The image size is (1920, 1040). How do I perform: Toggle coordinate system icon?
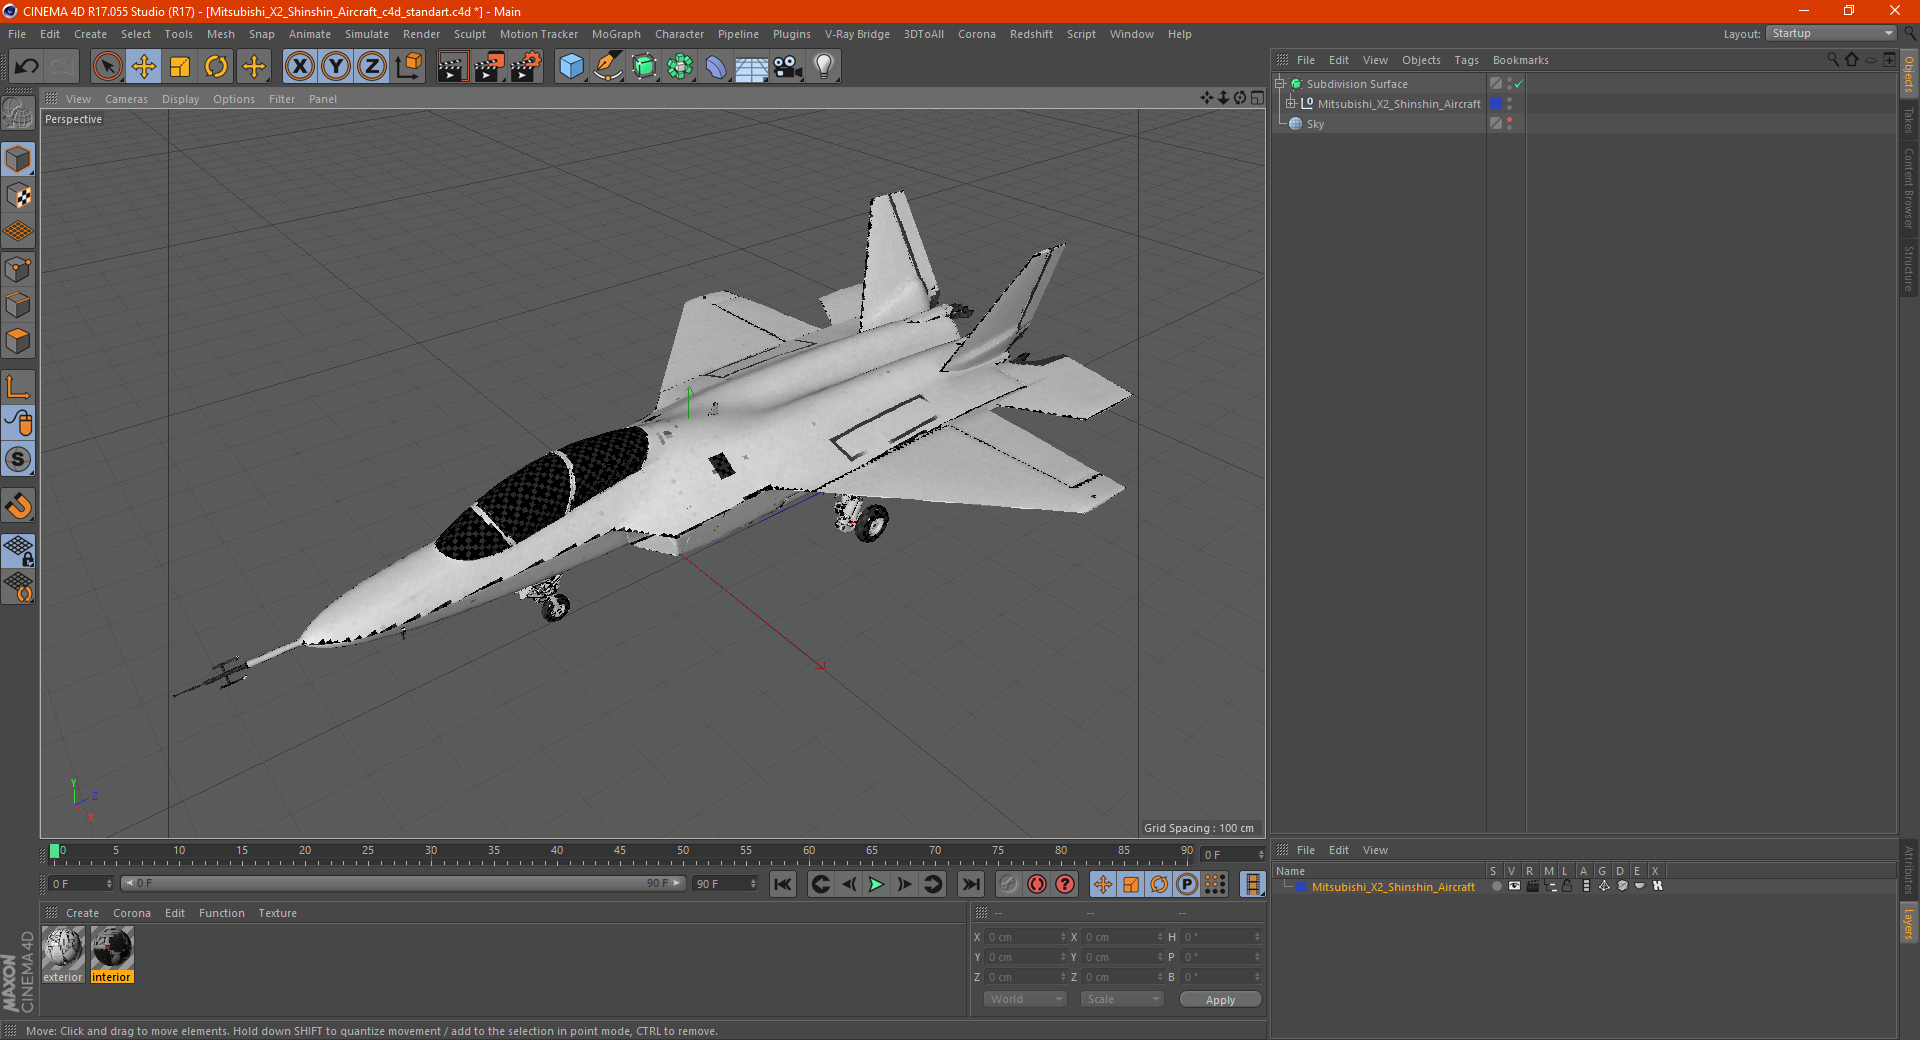tap(409, 67)
